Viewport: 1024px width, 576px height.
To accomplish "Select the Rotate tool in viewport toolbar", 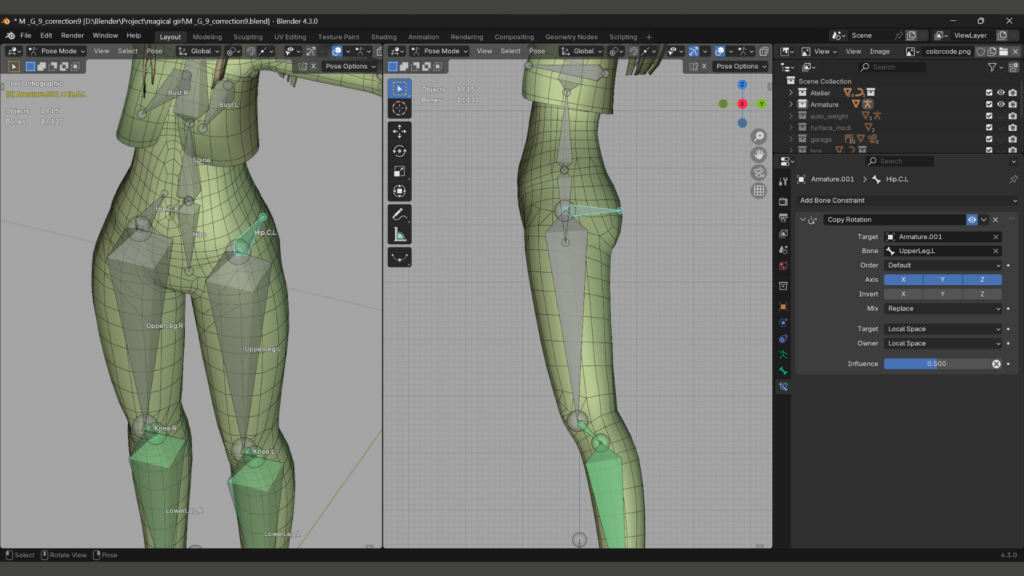I will (x=399, y=151).
